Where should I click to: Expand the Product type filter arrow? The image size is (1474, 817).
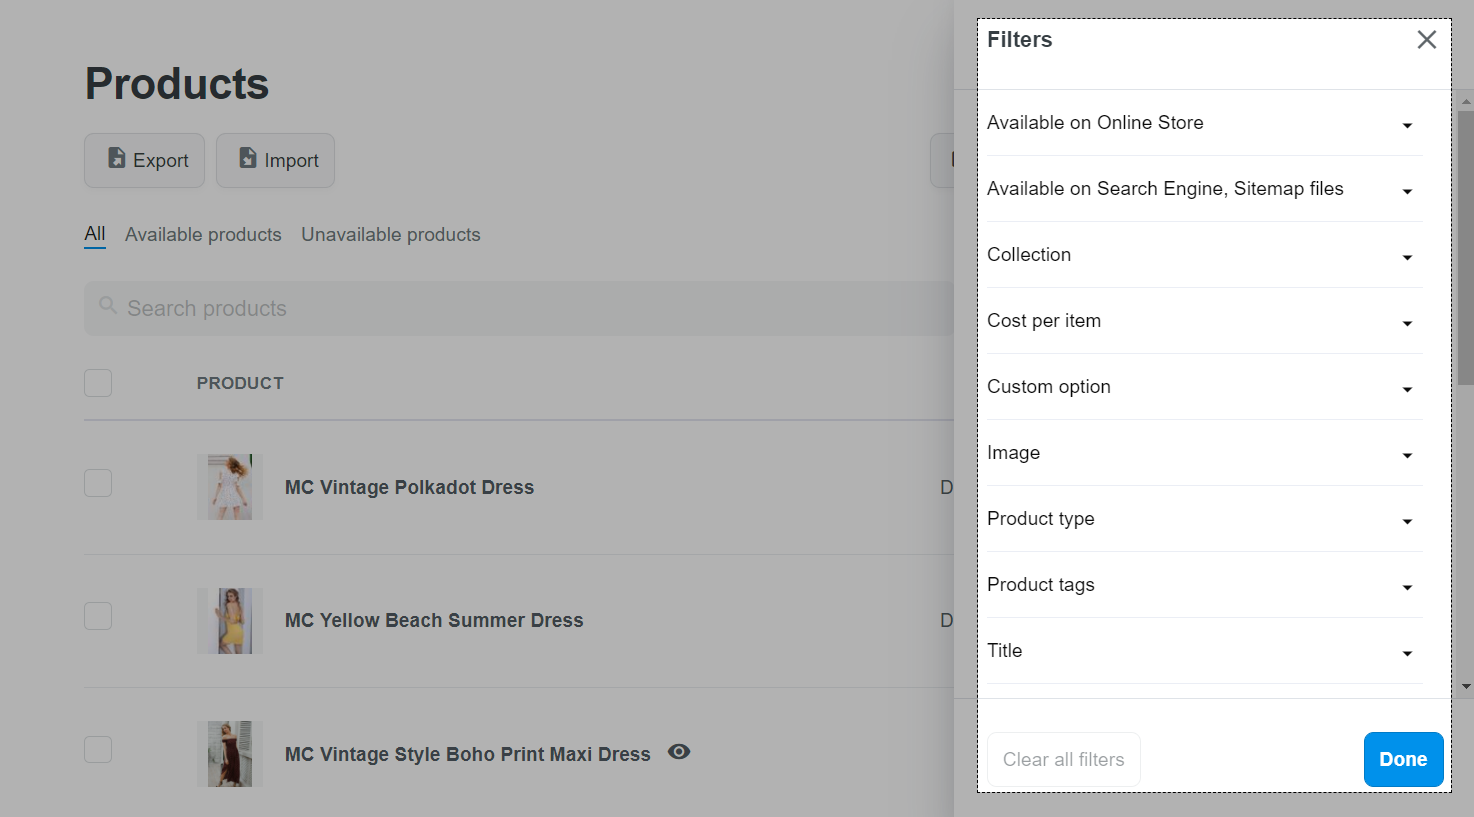[x=1407, y=522]
